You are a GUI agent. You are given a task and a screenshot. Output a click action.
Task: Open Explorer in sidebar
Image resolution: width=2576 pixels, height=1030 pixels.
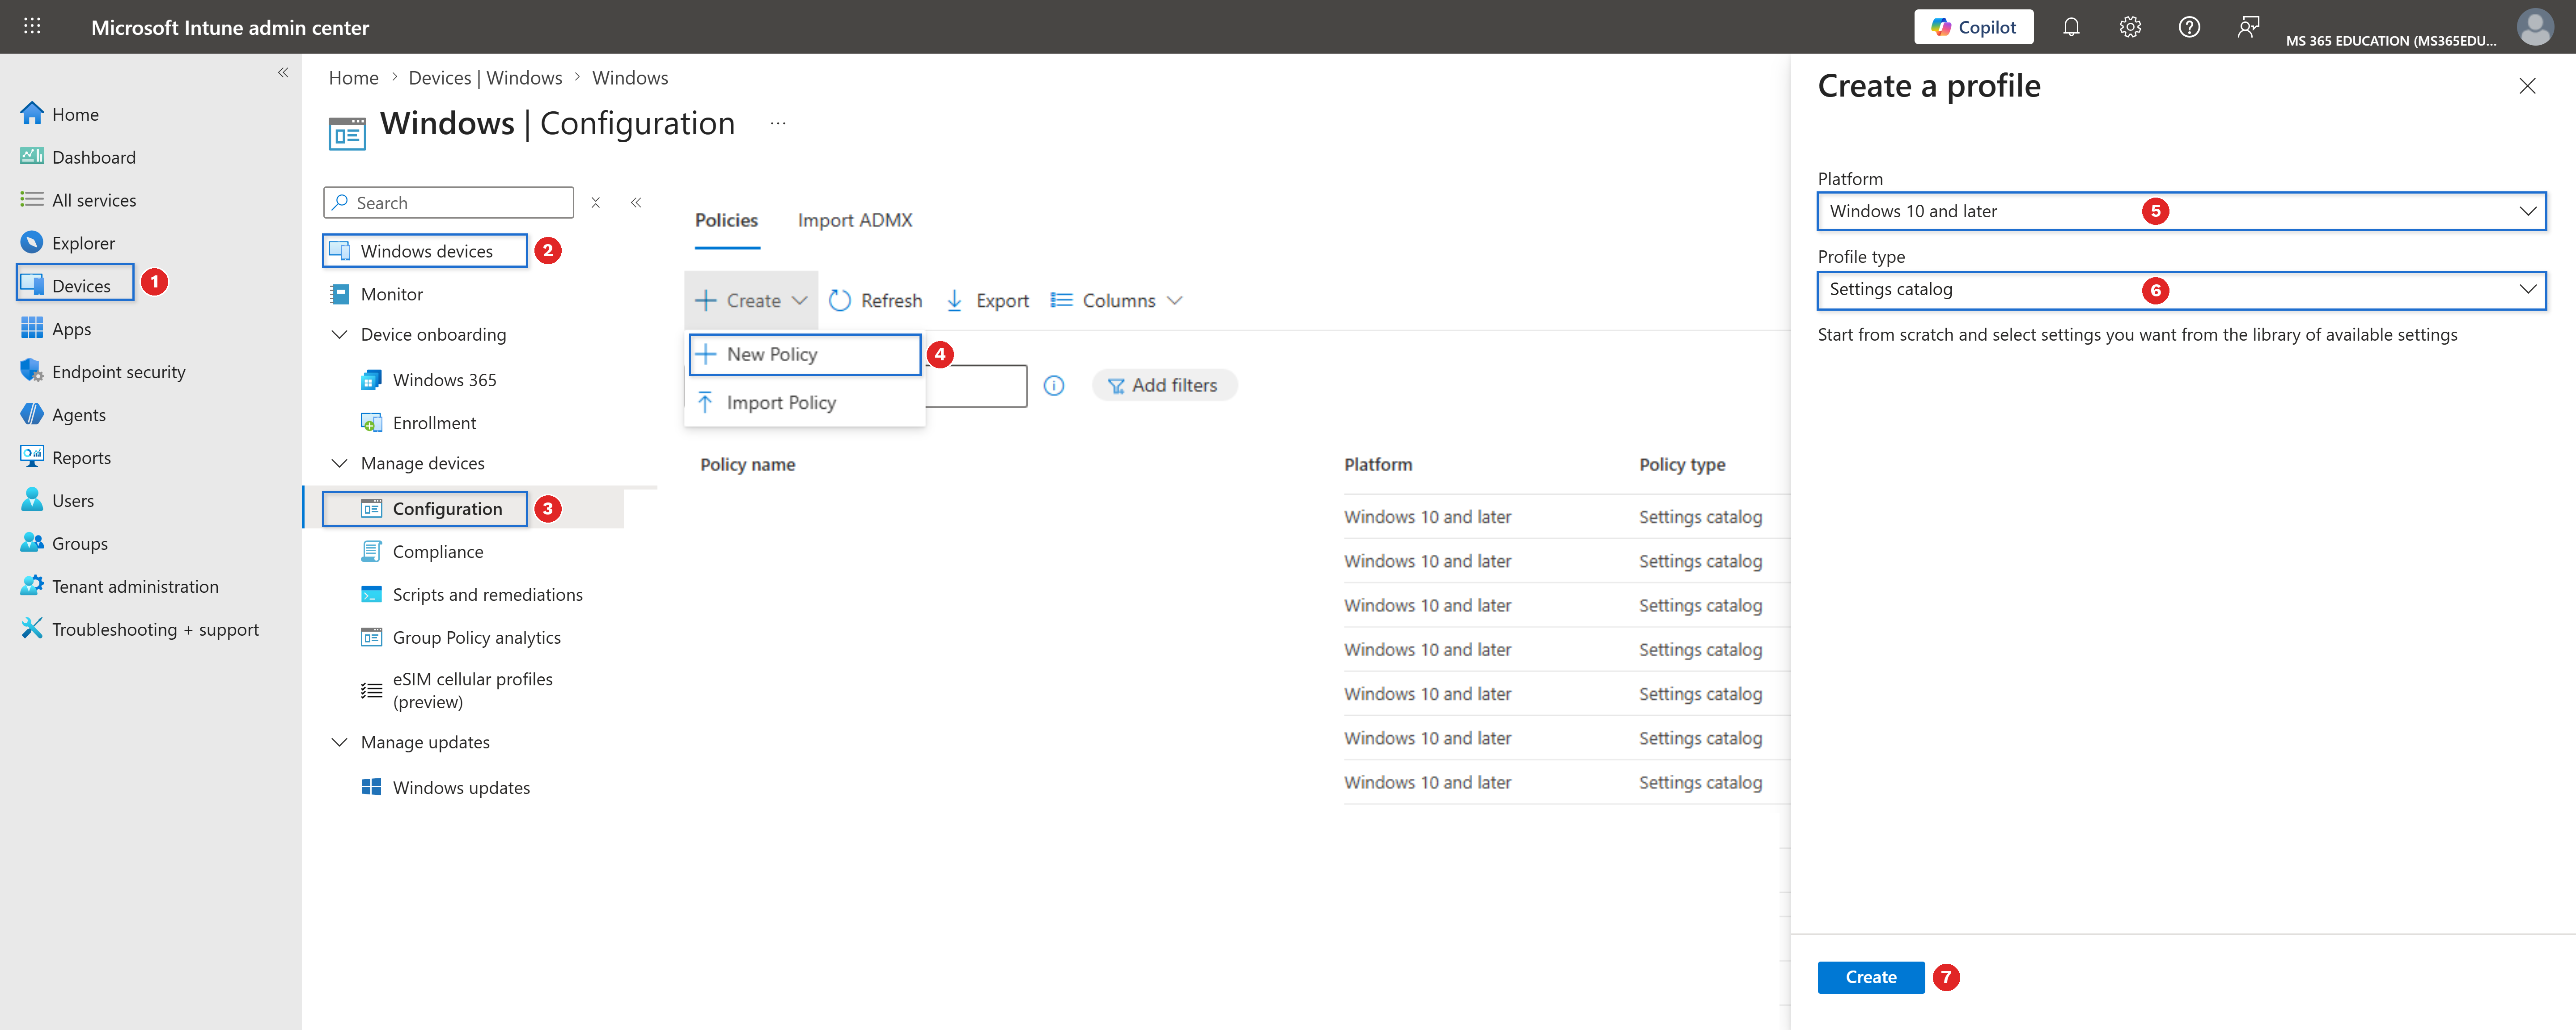pos(68,243)
